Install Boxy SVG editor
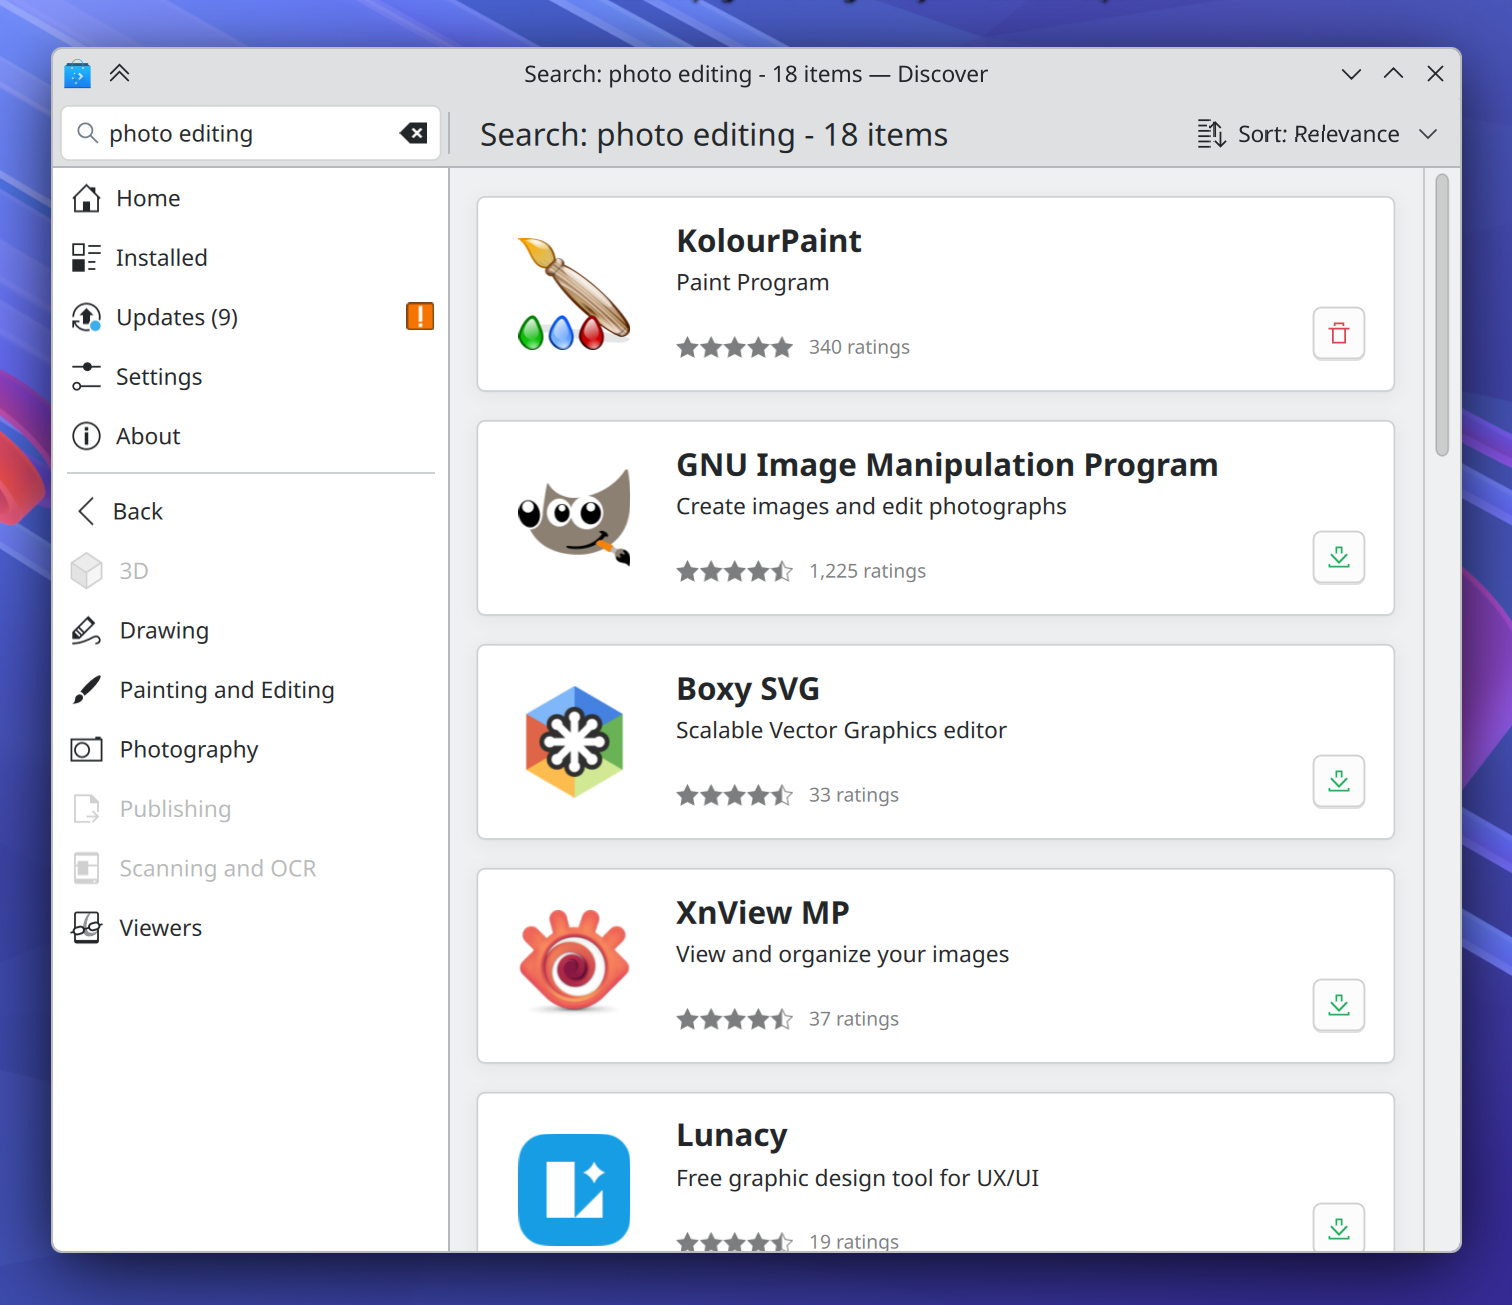The image size is (1512, 1305). click(1338, 782)
